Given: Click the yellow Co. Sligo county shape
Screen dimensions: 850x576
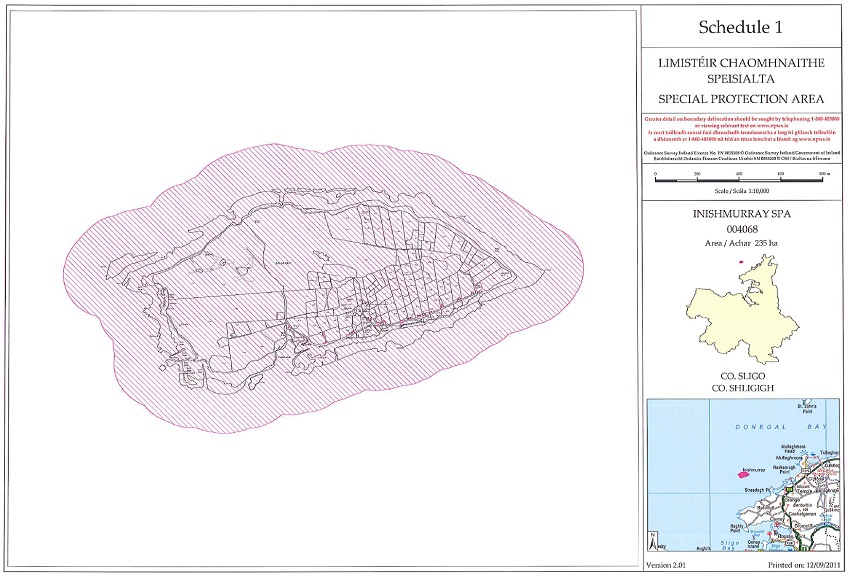Looking at the screenshot, I should pos(745,315).
